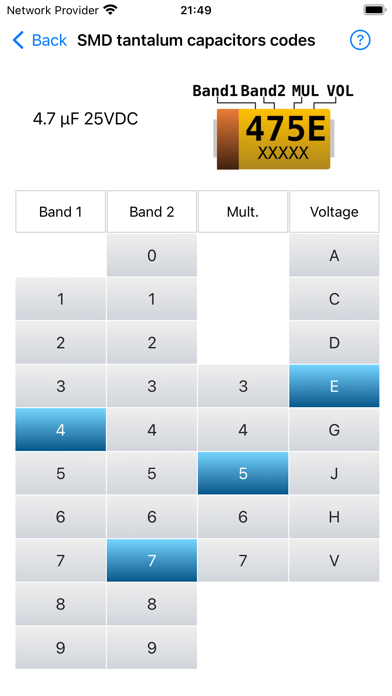Select 9 in the Band 1 column

point(61,648)
